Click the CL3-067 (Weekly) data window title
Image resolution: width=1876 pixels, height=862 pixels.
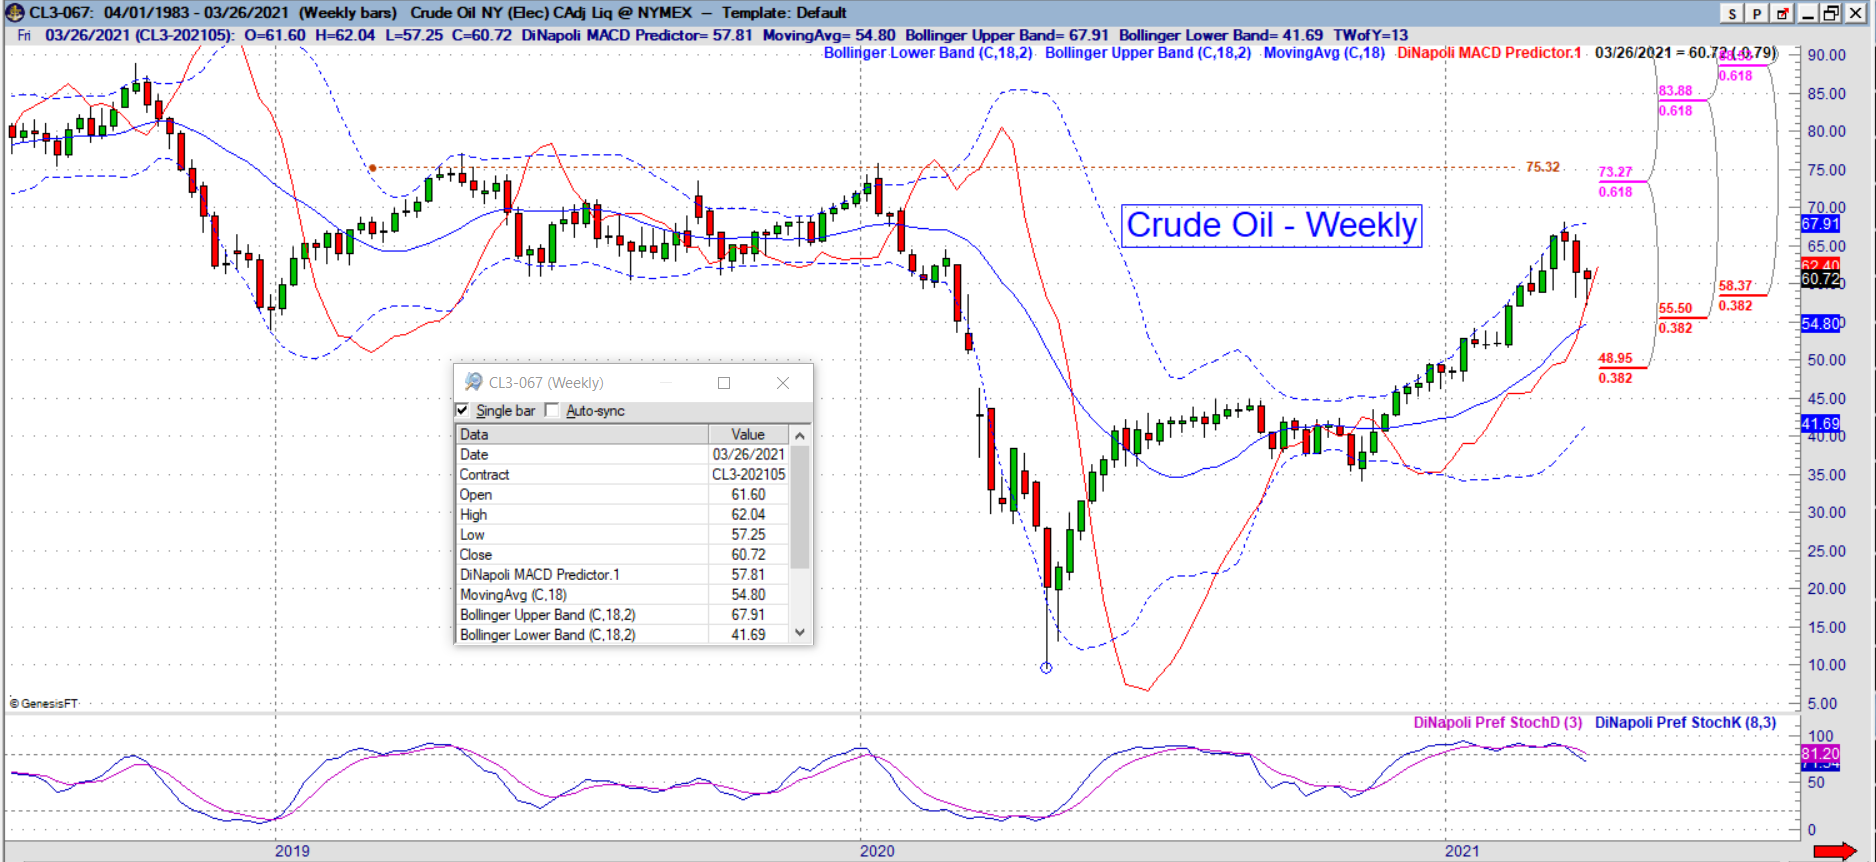click(x=546, y=383)
